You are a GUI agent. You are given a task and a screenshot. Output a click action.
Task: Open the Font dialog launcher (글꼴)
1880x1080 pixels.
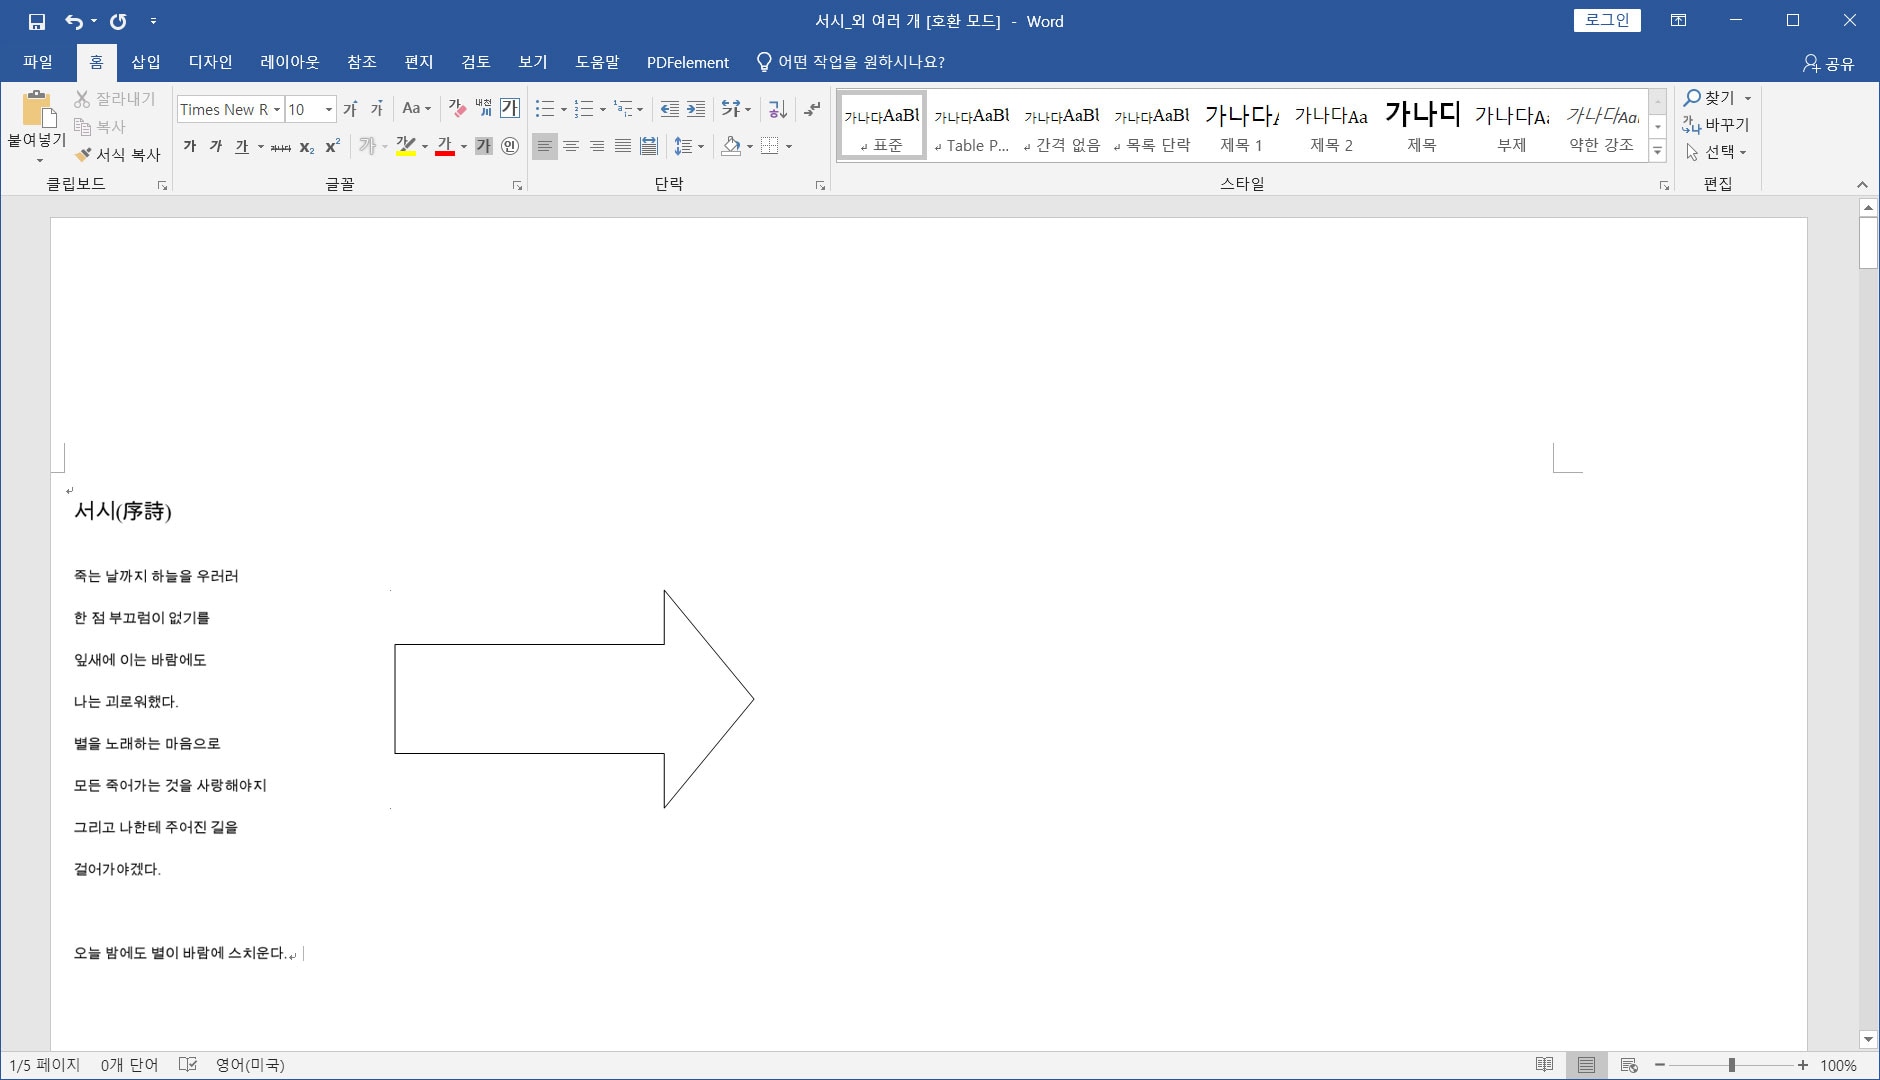coord(517,185)
